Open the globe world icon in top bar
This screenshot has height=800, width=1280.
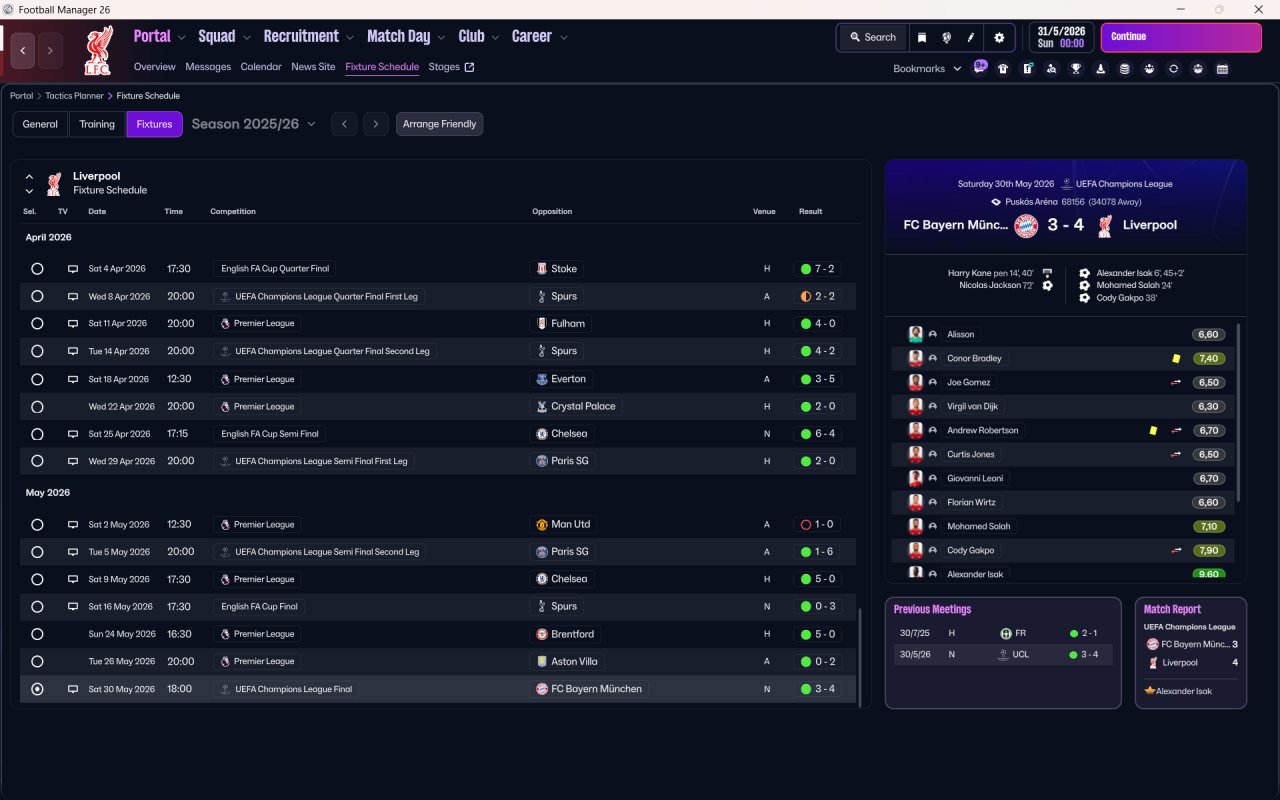coord(946,38)
